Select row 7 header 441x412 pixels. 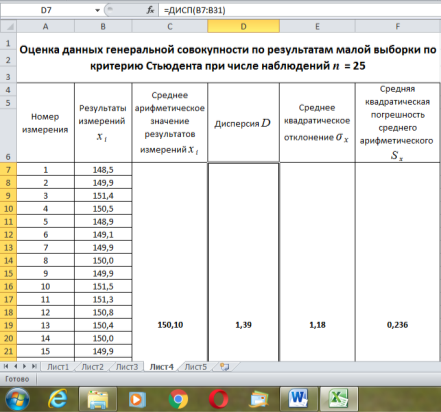click(8, 170)
